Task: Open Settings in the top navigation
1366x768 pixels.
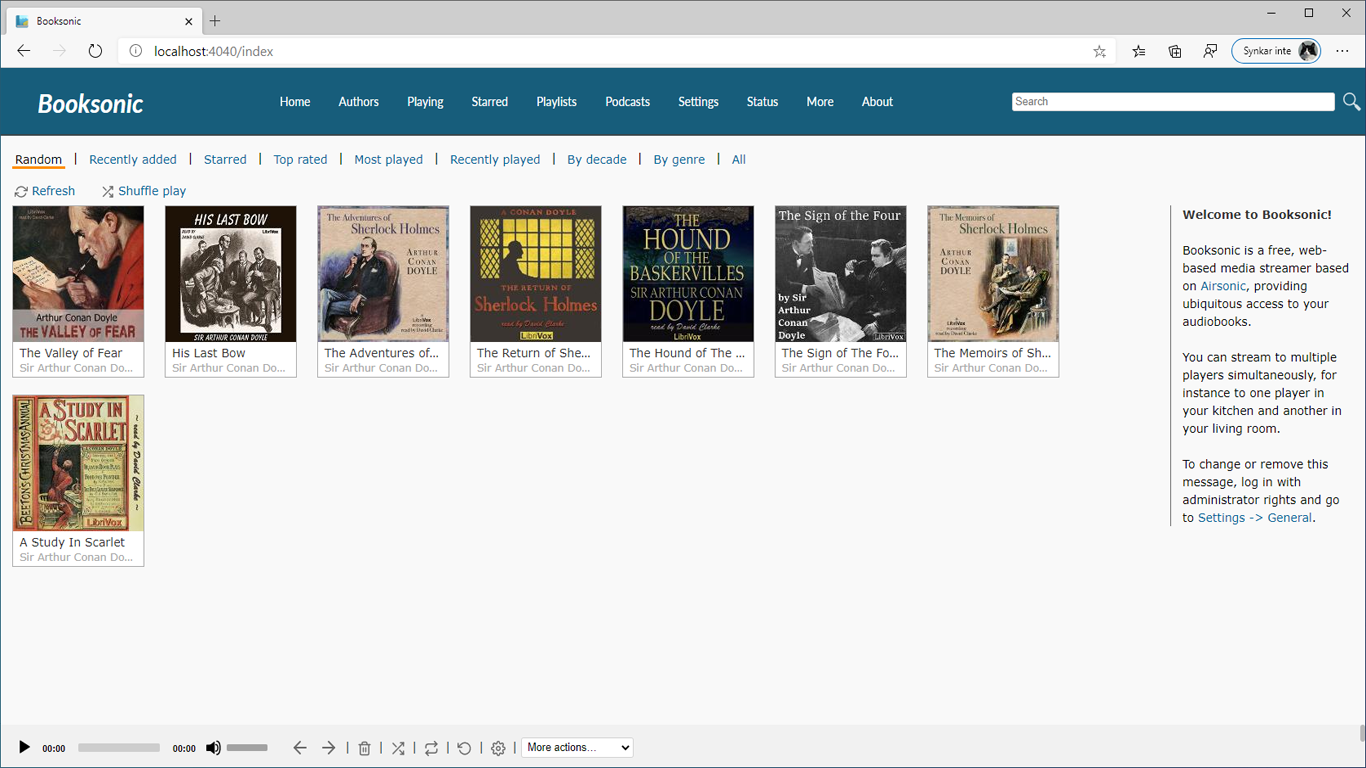Action: [x=698, y=102]
